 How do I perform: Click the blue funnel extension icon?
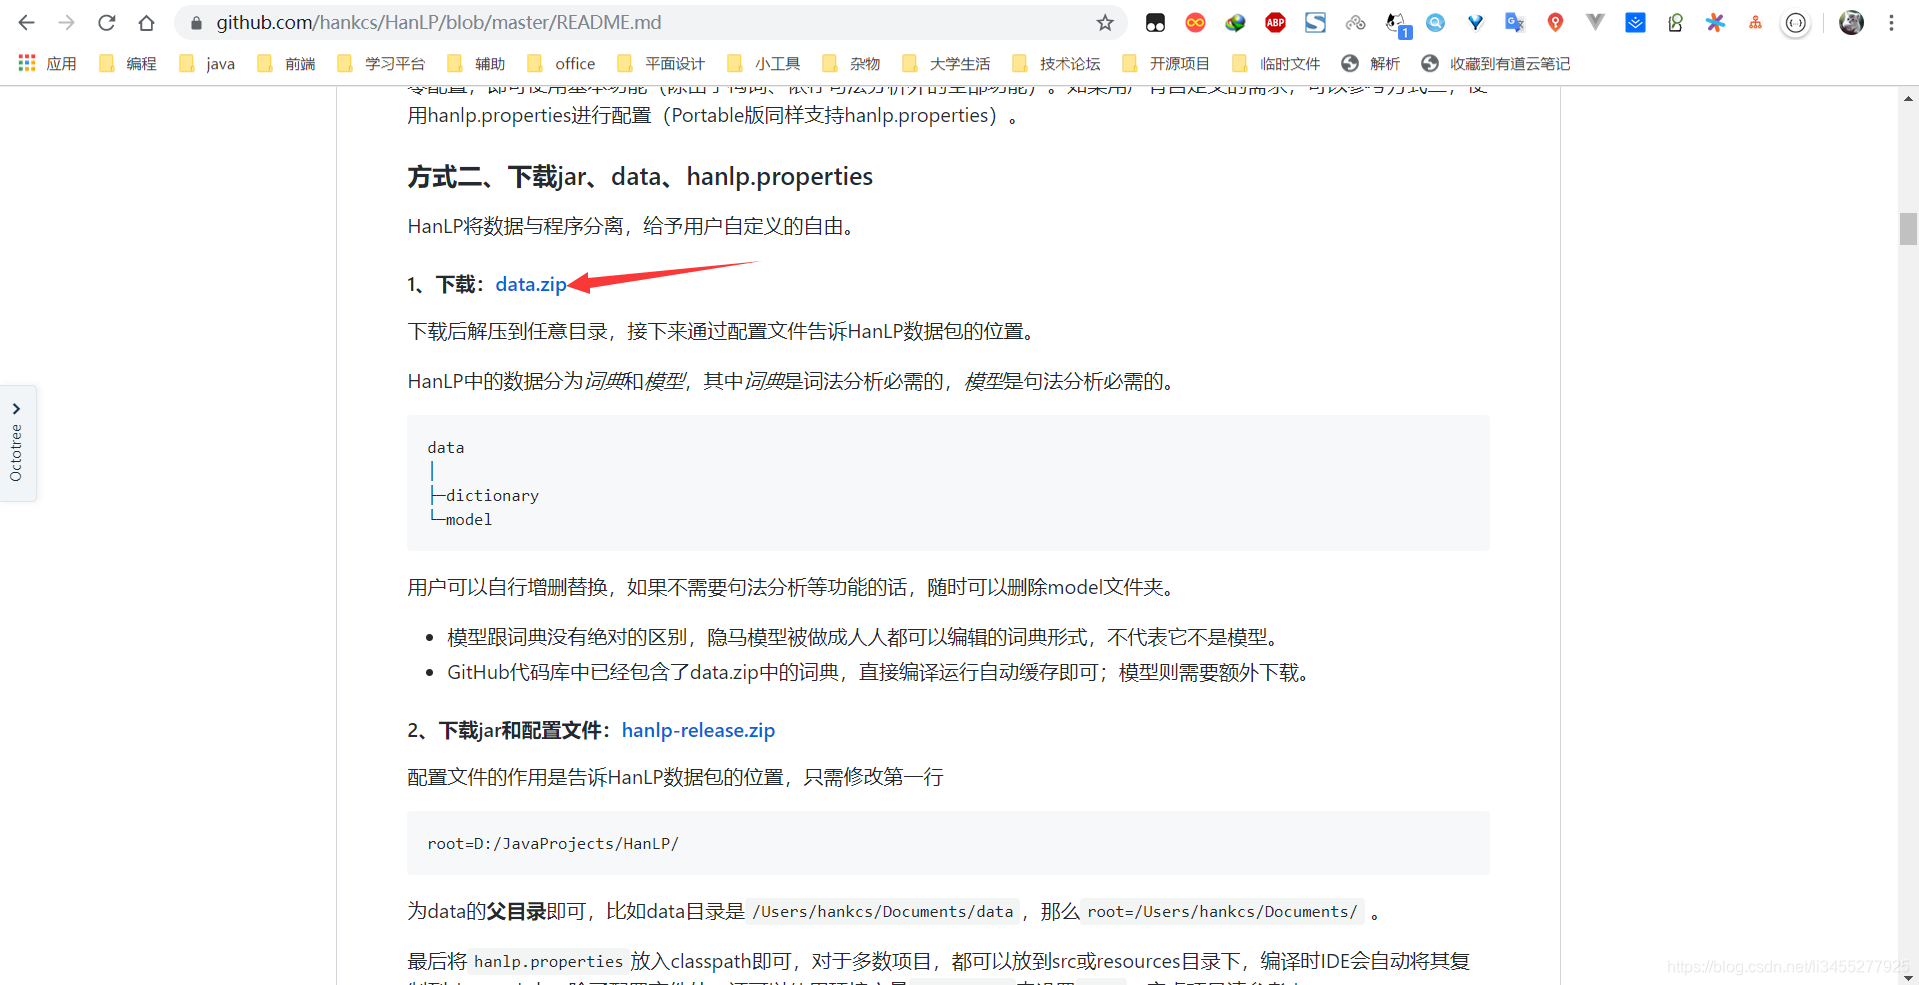pos(1475,22)
